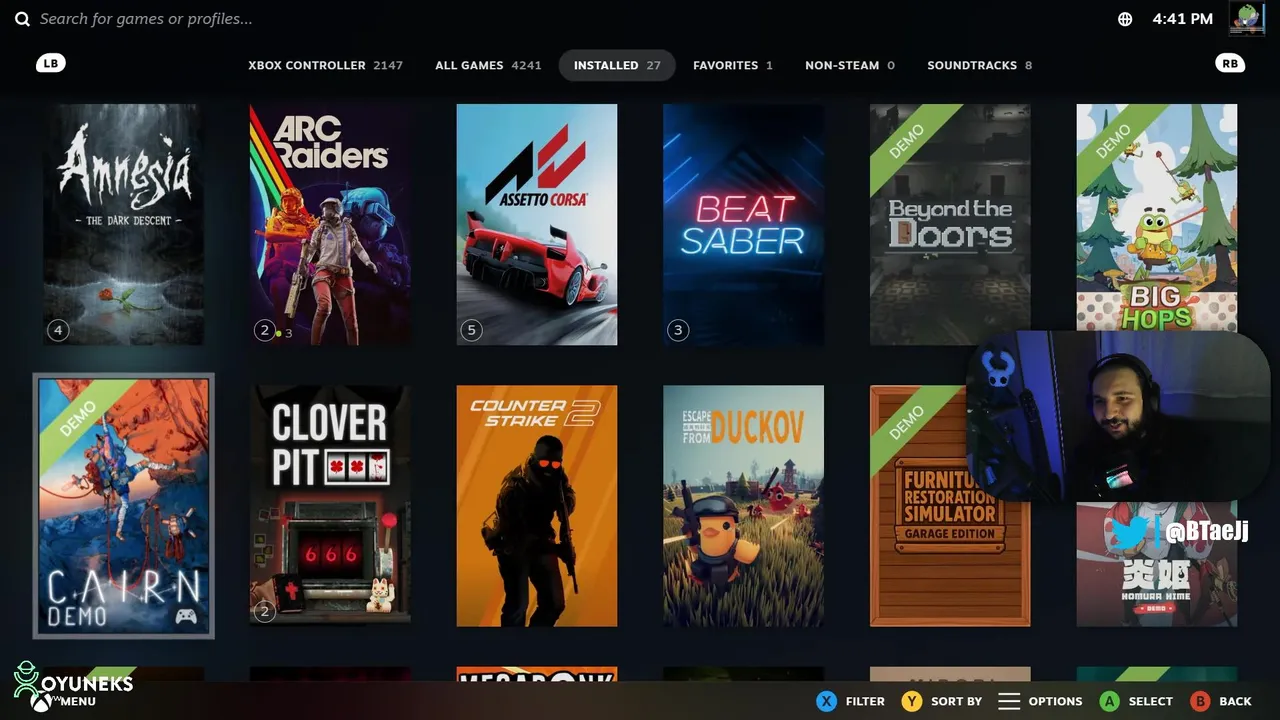The image size is (1280, 720).
Task: Select the Big Hops demo cover
Action: 1157,217
